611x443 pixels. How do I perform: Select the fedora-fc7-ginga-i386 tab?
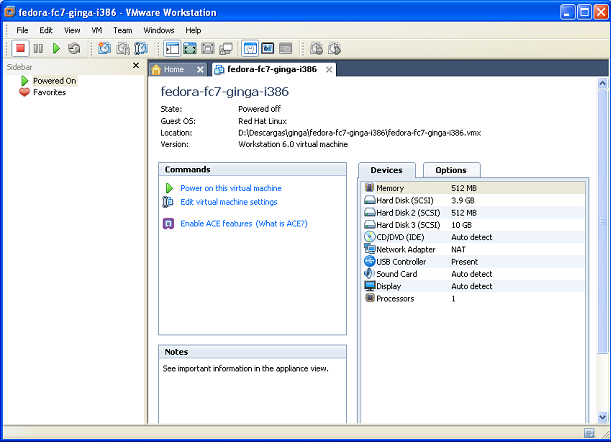[272, 69]
